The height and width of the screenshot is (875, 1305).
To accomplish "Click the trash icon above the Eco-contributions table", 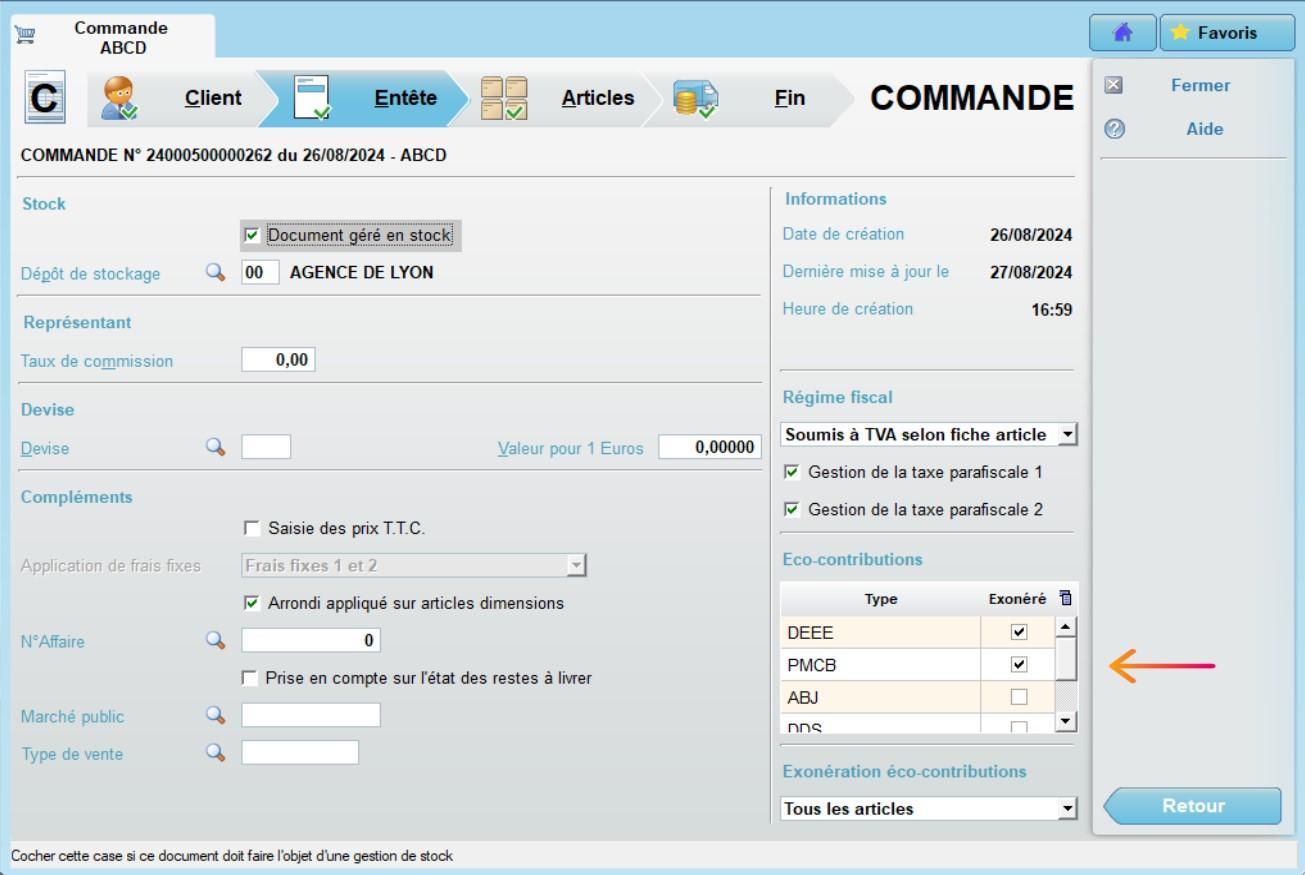I will (x=1065, y=597).
